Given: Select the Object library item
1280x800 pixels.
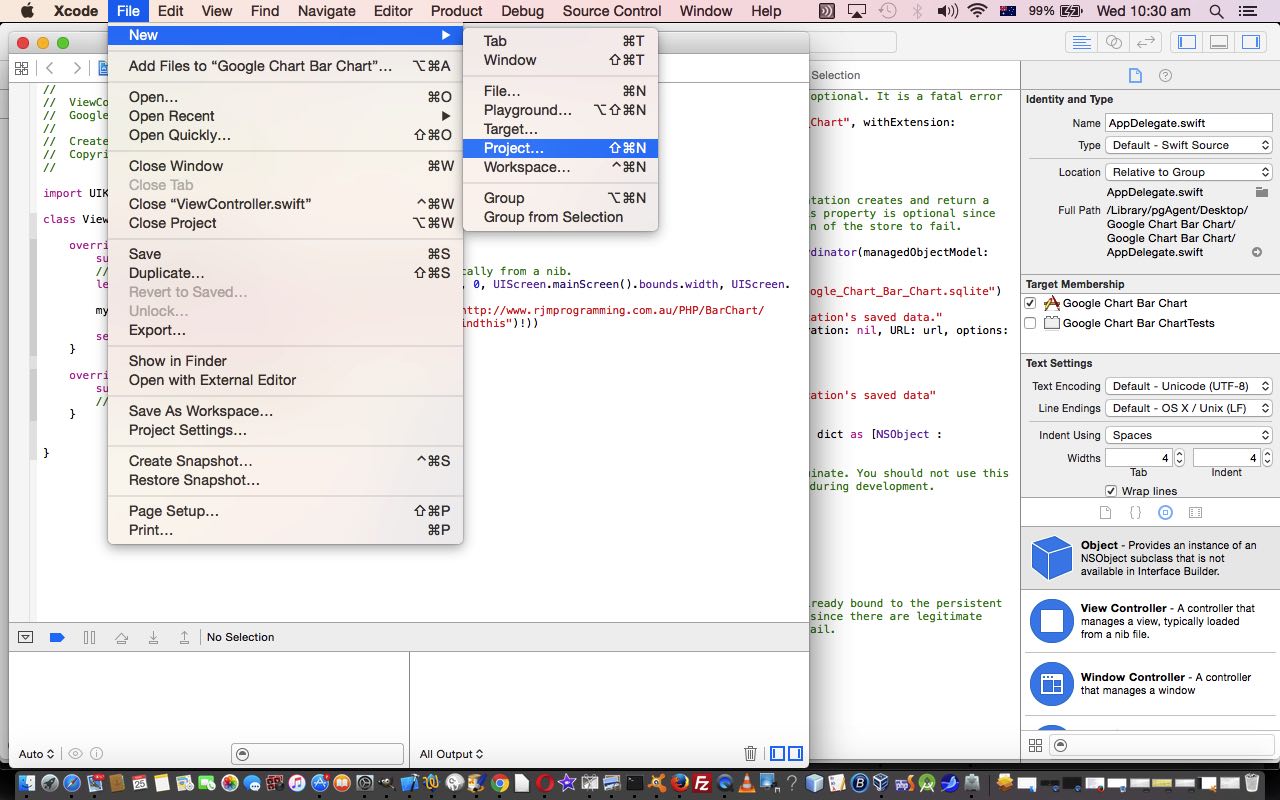Looking at the screenshot, I should point(1150,558).
